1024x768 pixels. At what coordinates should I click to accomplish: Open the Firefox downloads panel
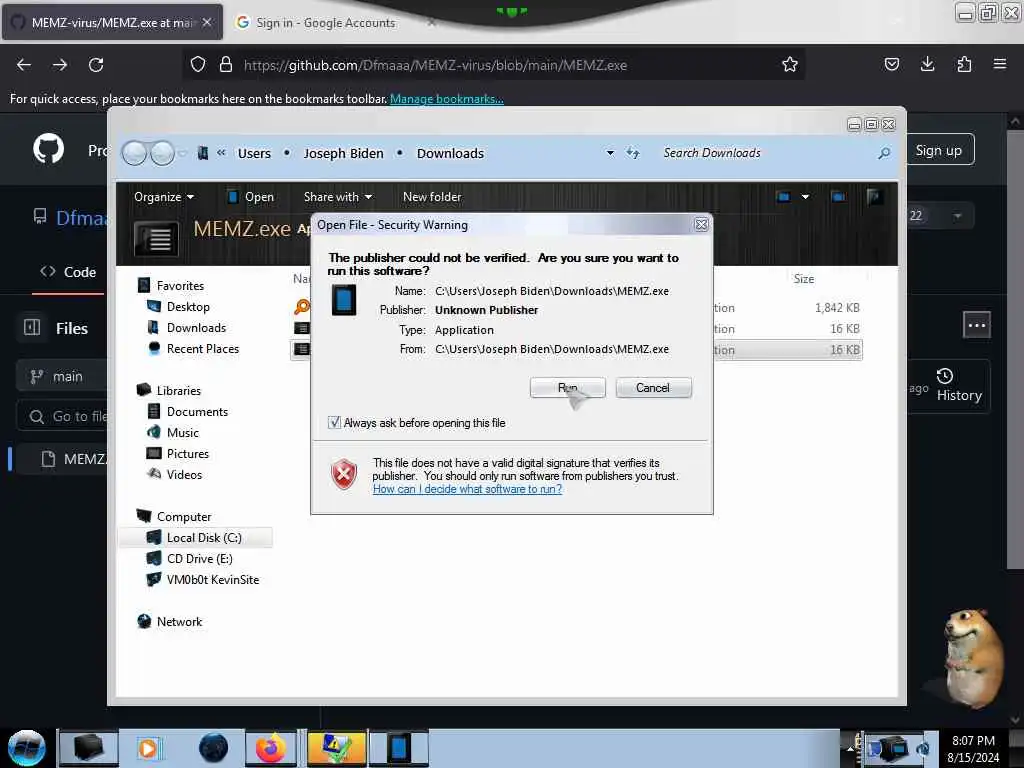(x=927, y=64)
